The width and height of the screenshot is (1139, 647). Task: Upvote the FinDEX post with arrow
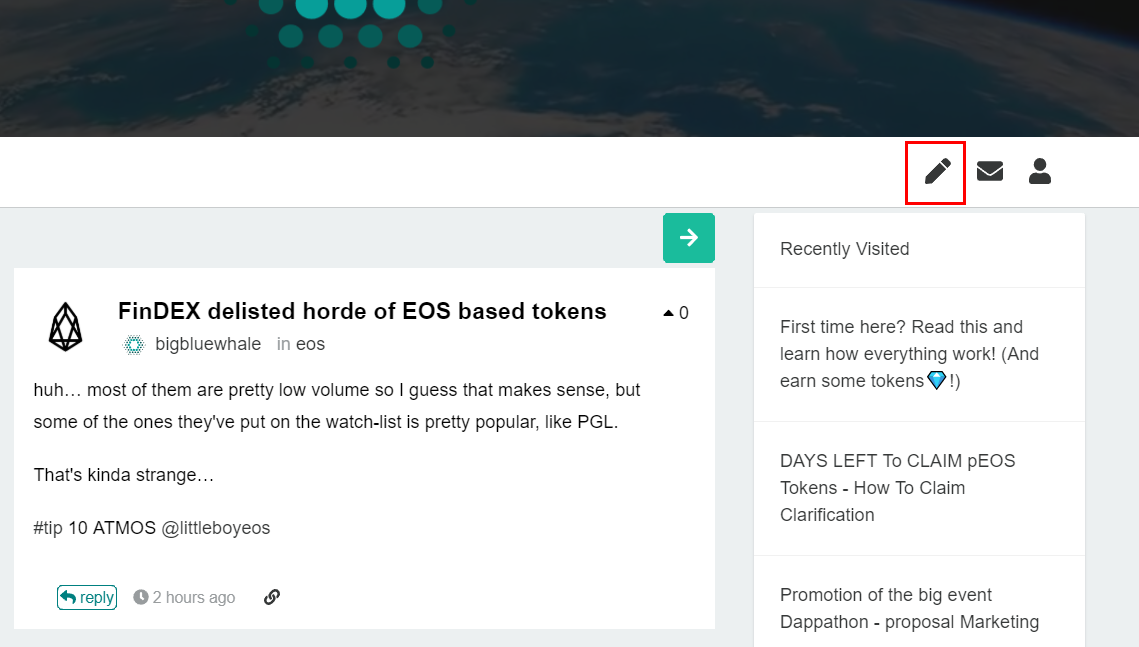[668, 313]
